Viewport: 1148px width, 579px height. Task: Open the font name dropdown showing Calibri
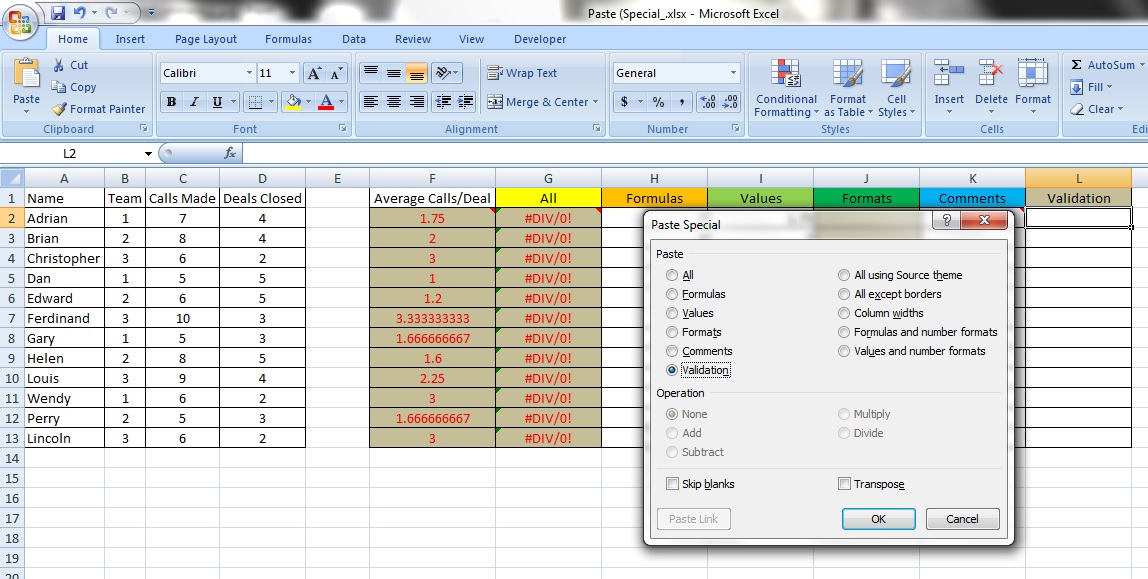click(249, 73)
